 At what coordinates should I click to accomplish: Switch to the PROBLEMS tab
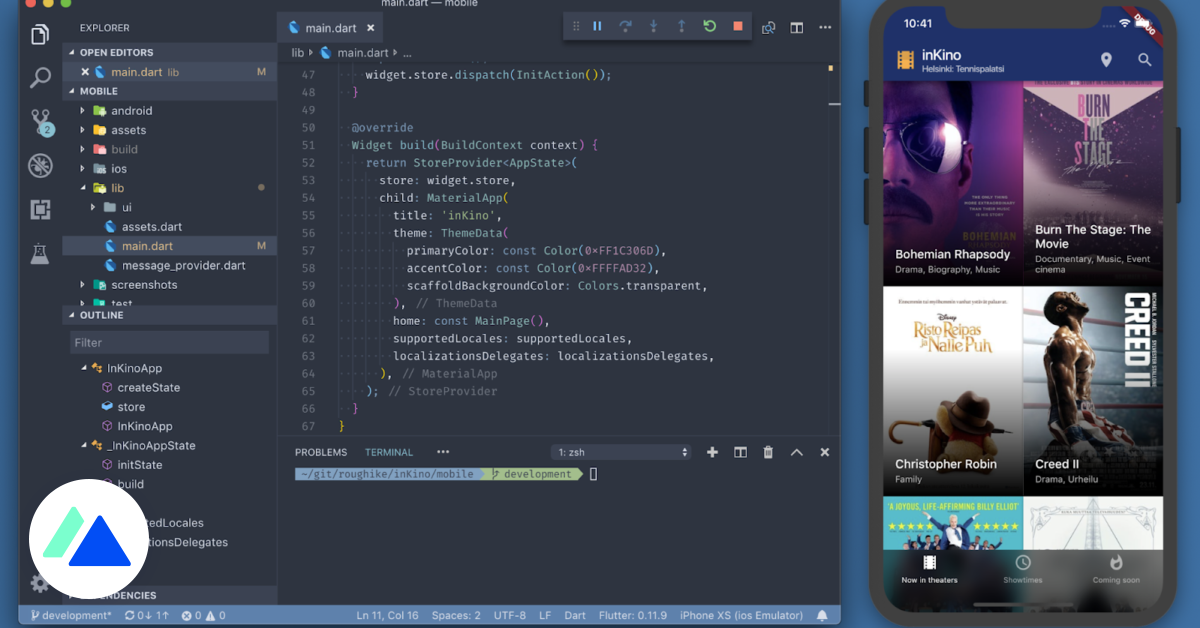(x=320, y=452)
